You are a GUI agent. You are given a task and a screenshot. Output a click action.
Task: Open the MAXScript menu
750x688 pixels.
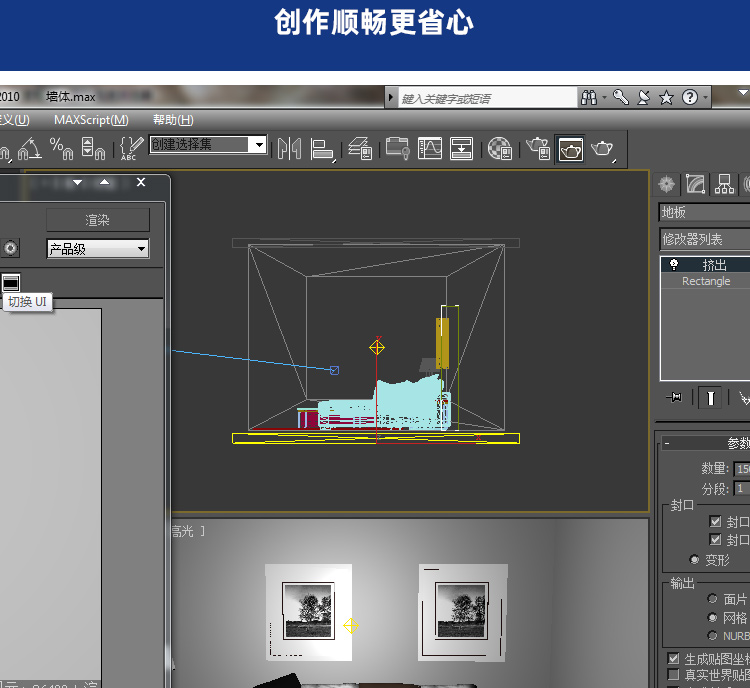pos(91,120)
